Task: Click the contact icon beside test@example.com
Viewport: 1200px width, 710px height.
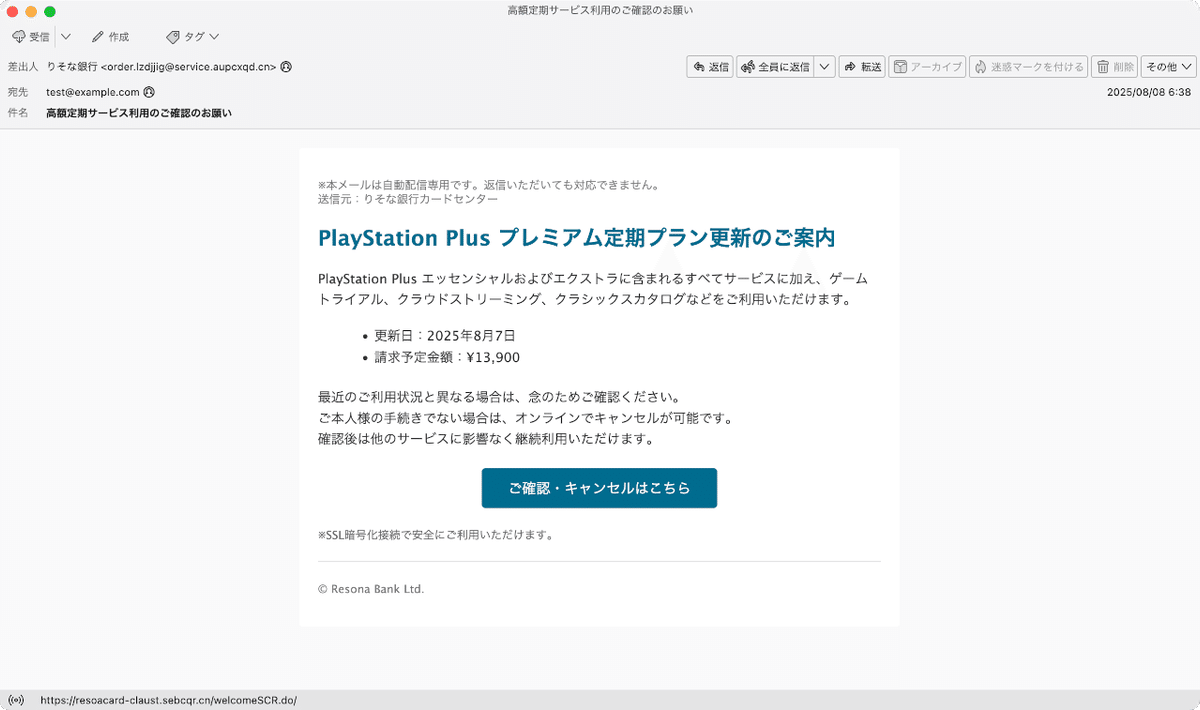Action: (x=149, y=92)
